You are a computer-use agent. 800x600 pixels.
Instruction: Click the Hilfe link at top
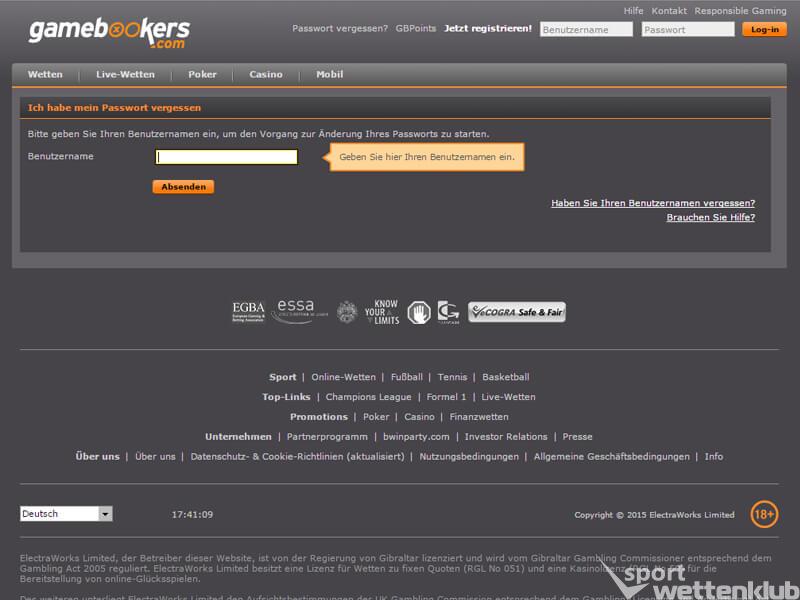click(633, 11)
